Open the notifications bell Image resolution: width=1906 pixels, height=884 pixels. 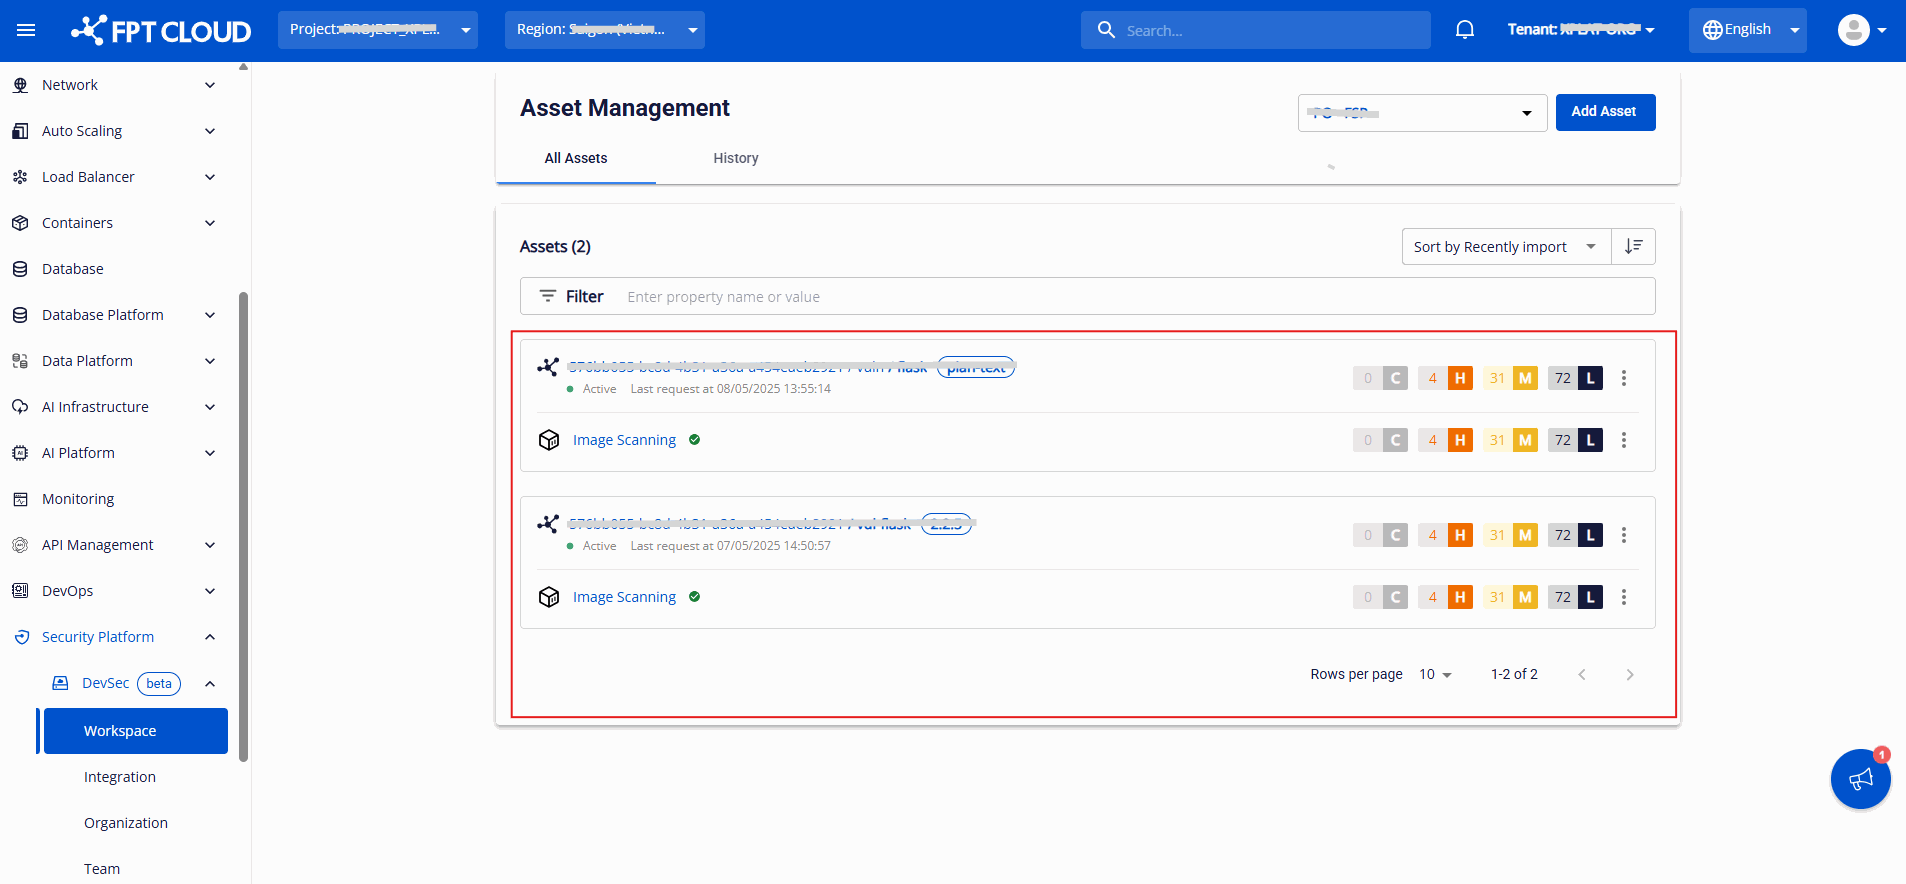pyautogui.click(x=1465, y=30)
